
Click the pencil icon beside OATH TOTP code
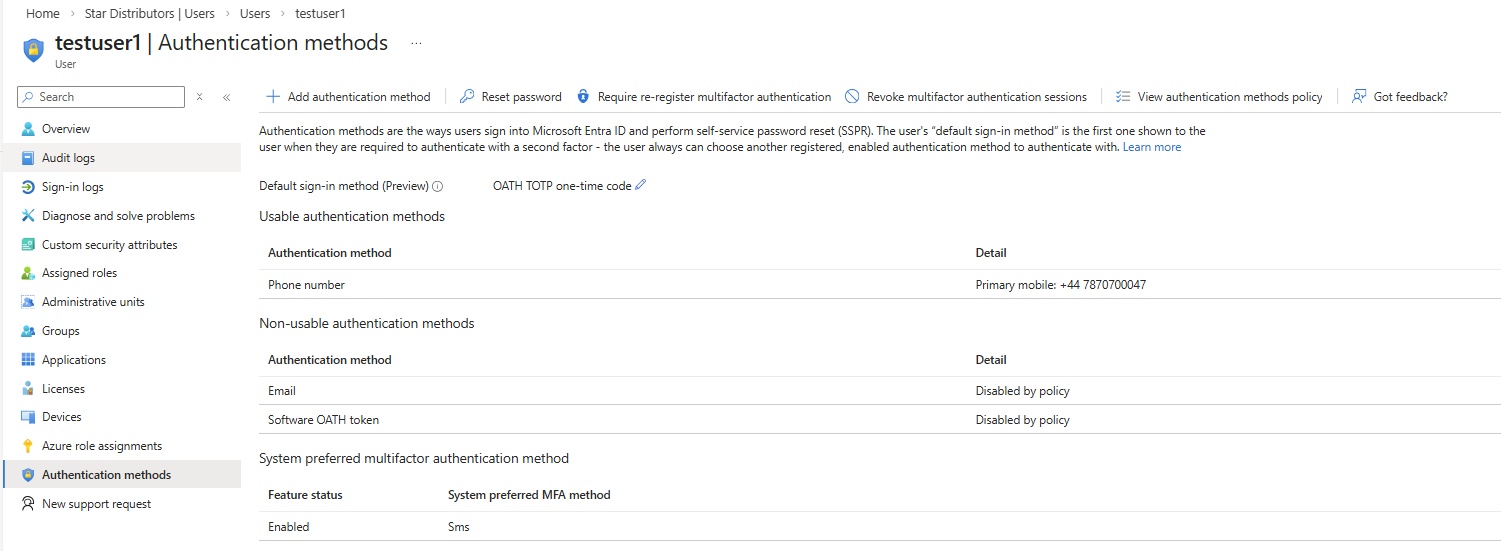641,185
